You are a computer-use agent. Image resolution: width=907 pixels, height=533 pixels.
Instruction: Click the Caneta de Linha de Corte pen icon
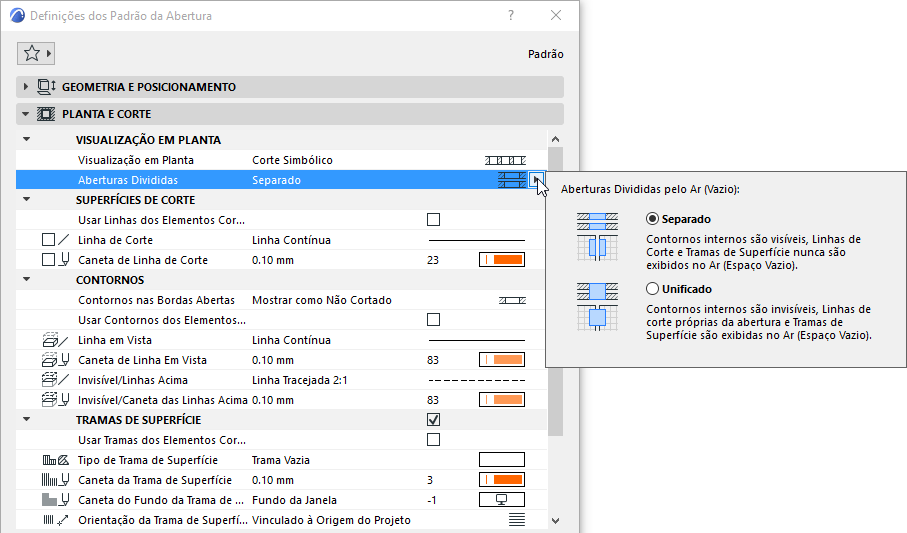tap(65, 259)
